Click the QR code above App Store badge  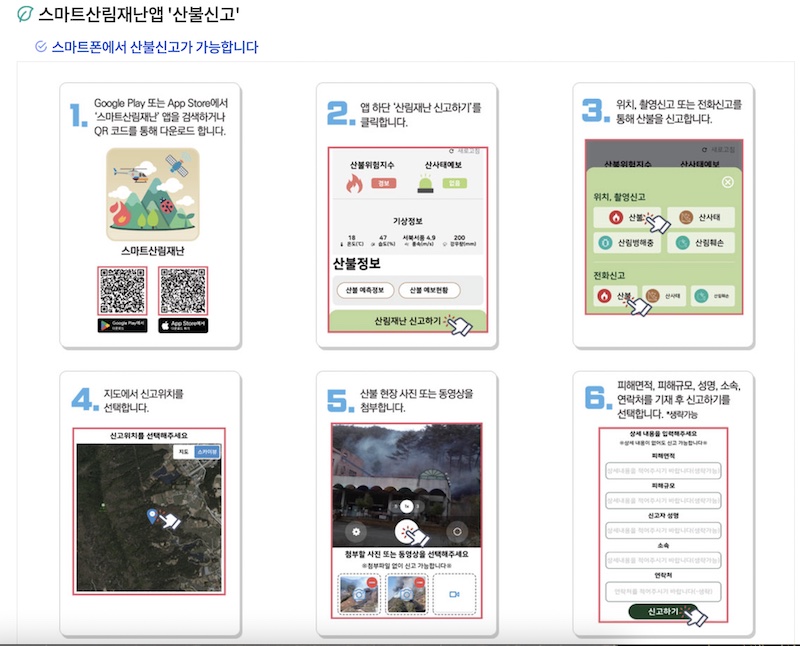click(183, 290)
